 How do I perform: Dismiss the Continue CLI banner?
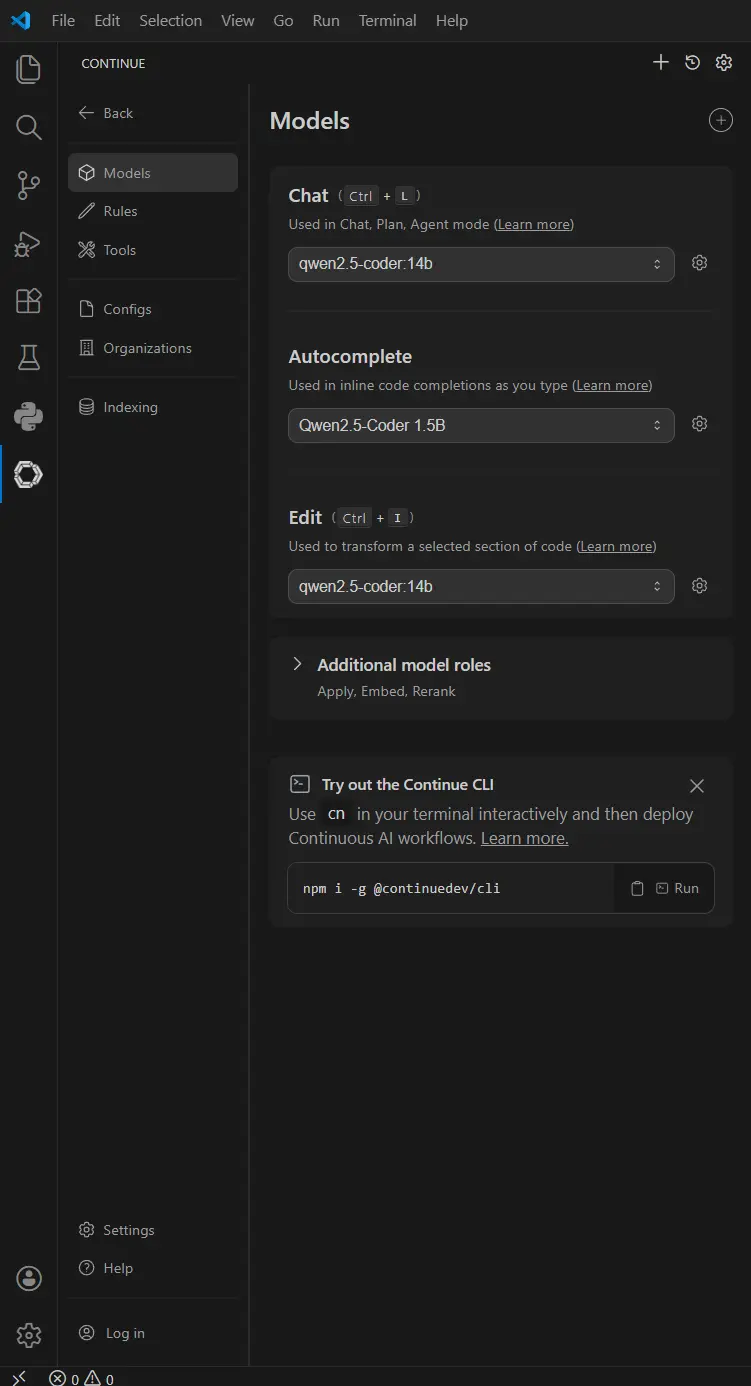(697, 786)
